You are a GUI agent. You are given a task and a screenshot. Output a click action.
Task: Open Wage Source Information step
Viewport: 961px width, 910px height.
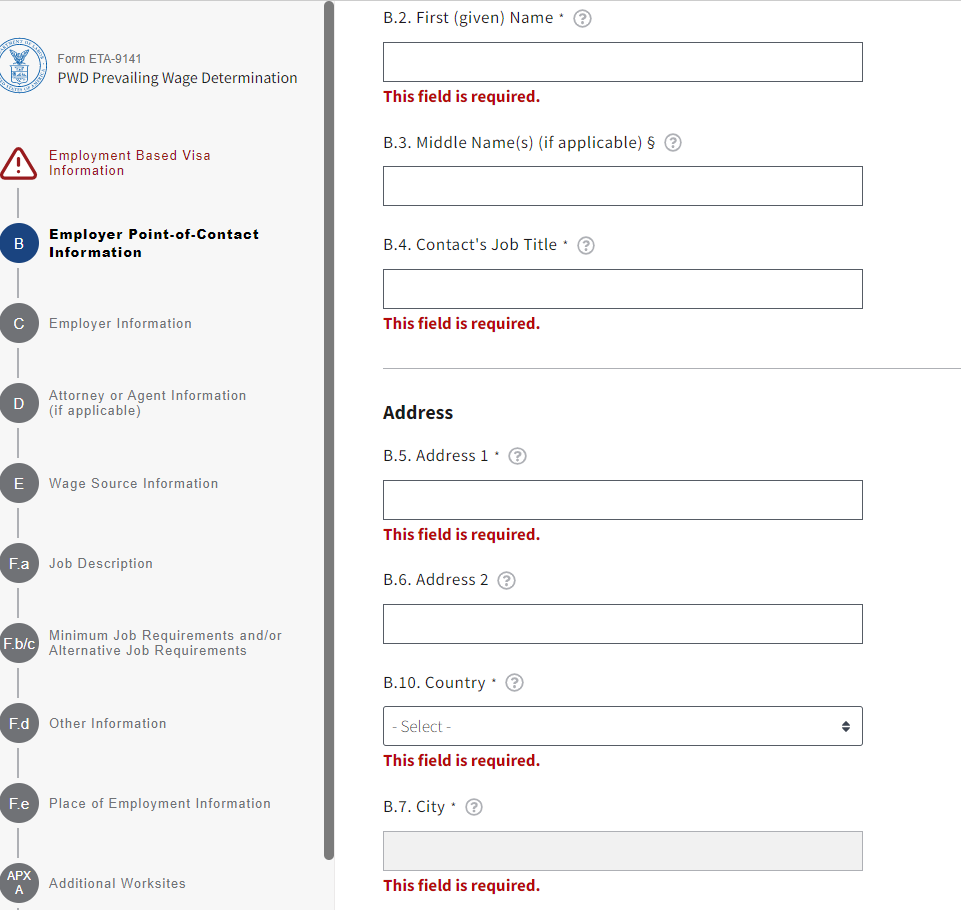click(133, 484)
